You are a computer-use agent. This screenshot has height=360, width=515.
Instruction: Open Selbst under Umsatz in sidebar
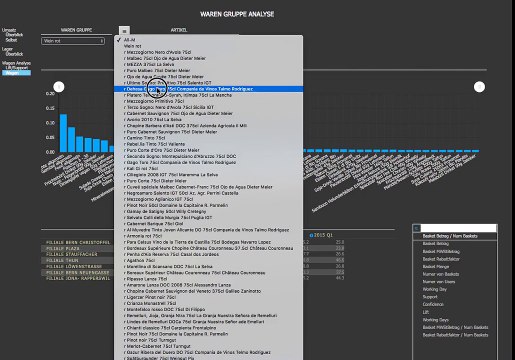pos(11,40)
